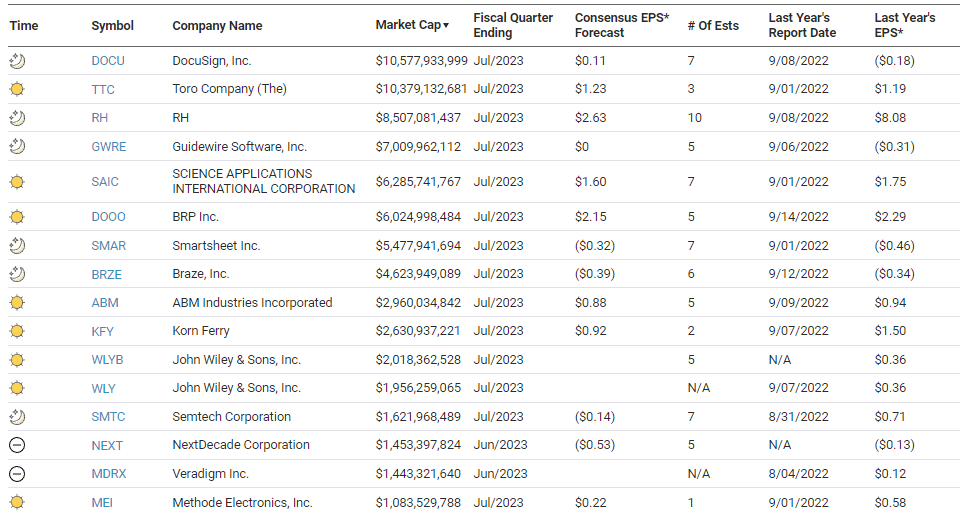Viewport: 962px width, 516px height.
Task: Click the moon icon beside BRZE
Action: point(17,274)
